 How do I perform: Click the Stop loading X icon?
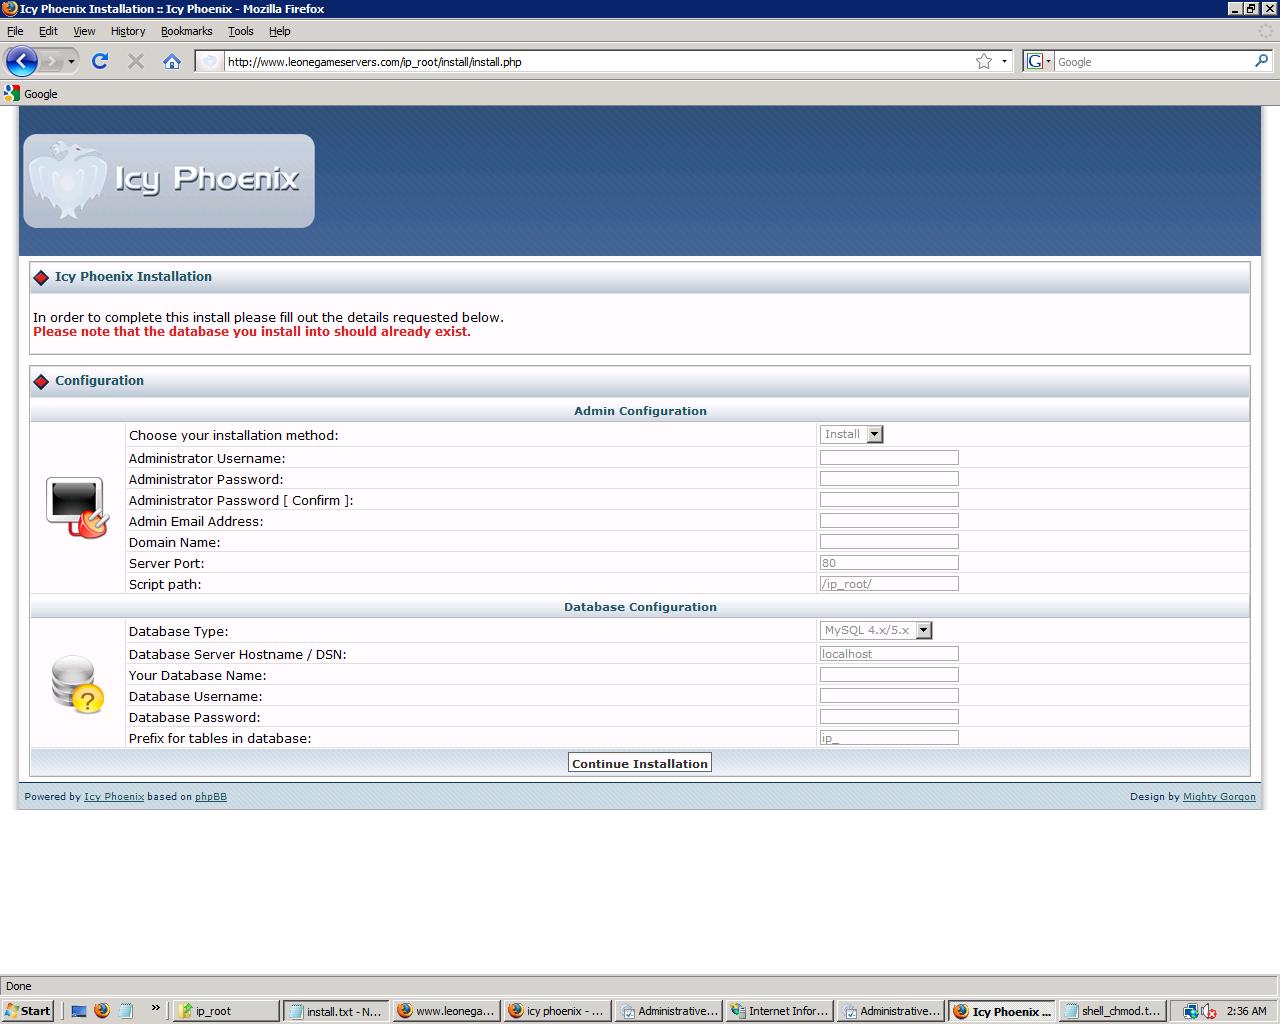click(136, 61)
